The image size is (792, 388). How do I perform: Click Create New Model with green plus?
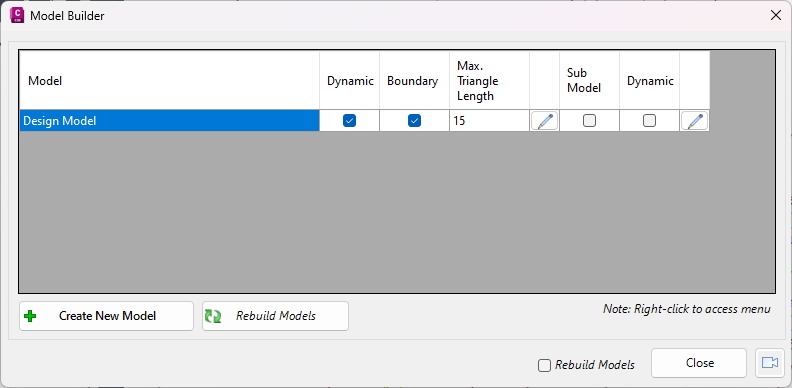[107, 316]
